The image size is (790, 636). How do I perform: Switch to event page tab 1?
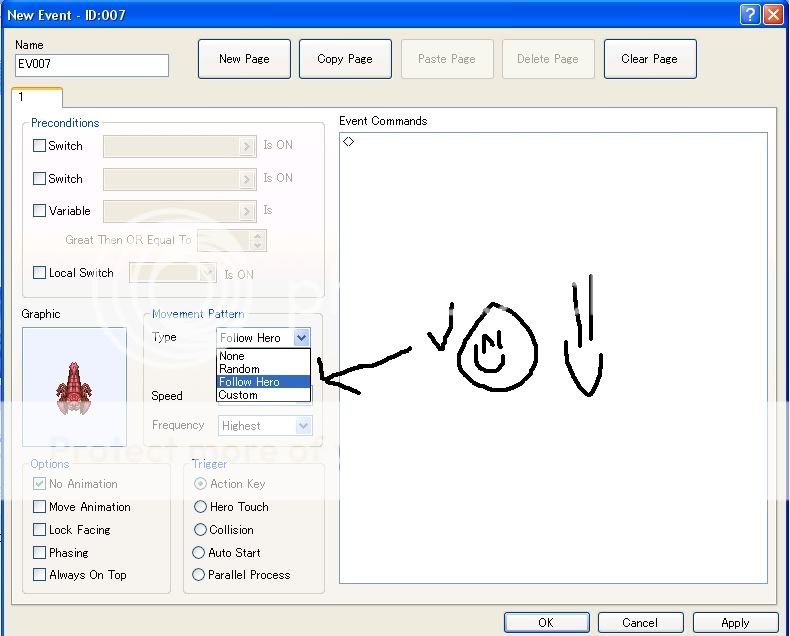tap(36, 97)
